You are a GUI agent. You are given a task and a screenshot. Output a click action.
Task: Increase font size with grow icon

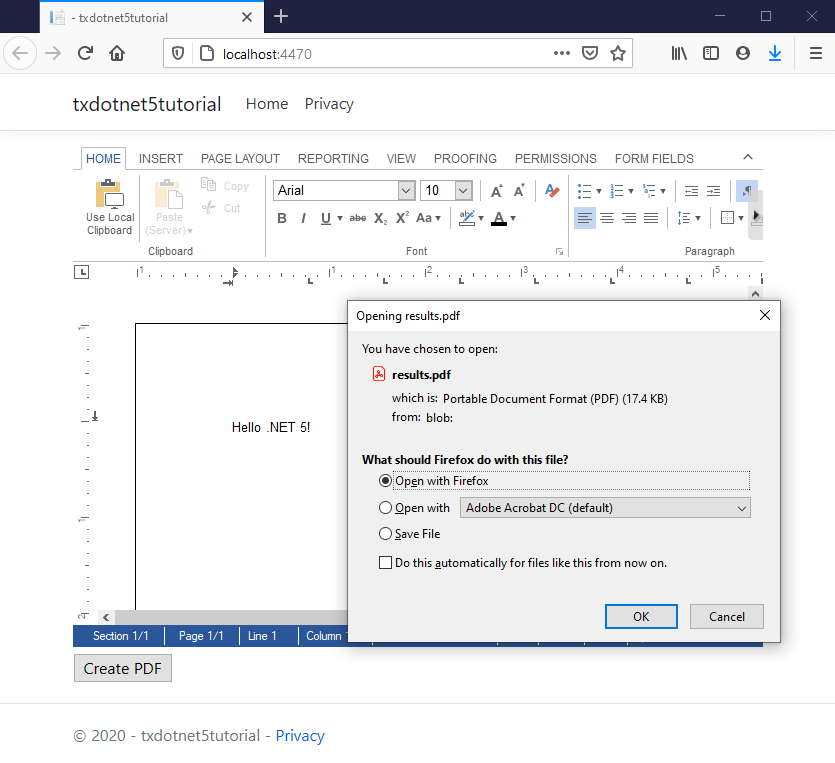(x=496, y=191)
